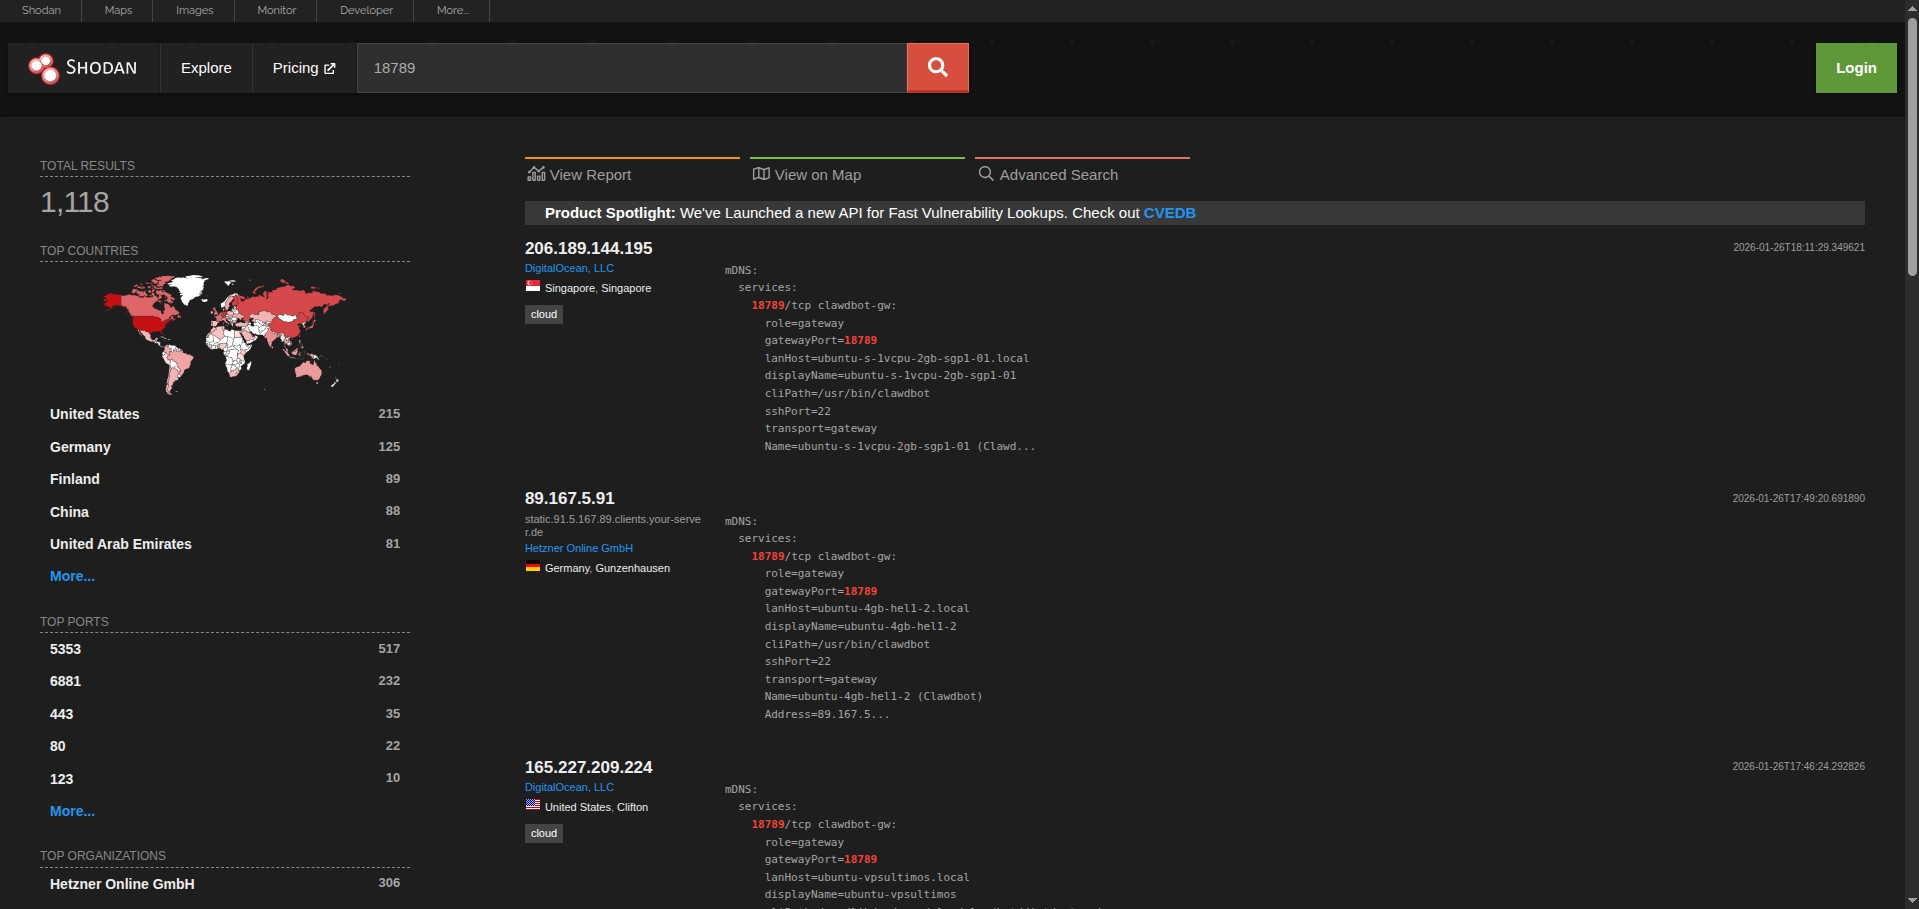The height and width of the screenshot is (909, 1919).
Task: Open the Explore menu item
Action: 206,68
